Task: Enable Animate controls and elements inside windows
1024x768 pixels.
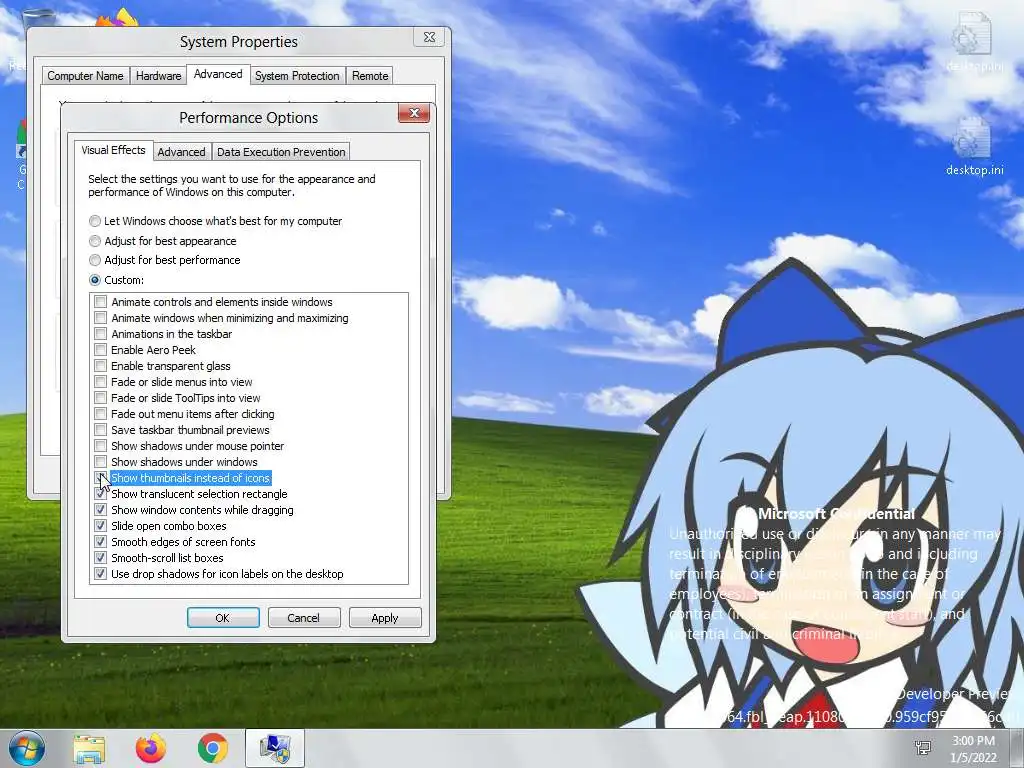Action: [x=101, y=302]
